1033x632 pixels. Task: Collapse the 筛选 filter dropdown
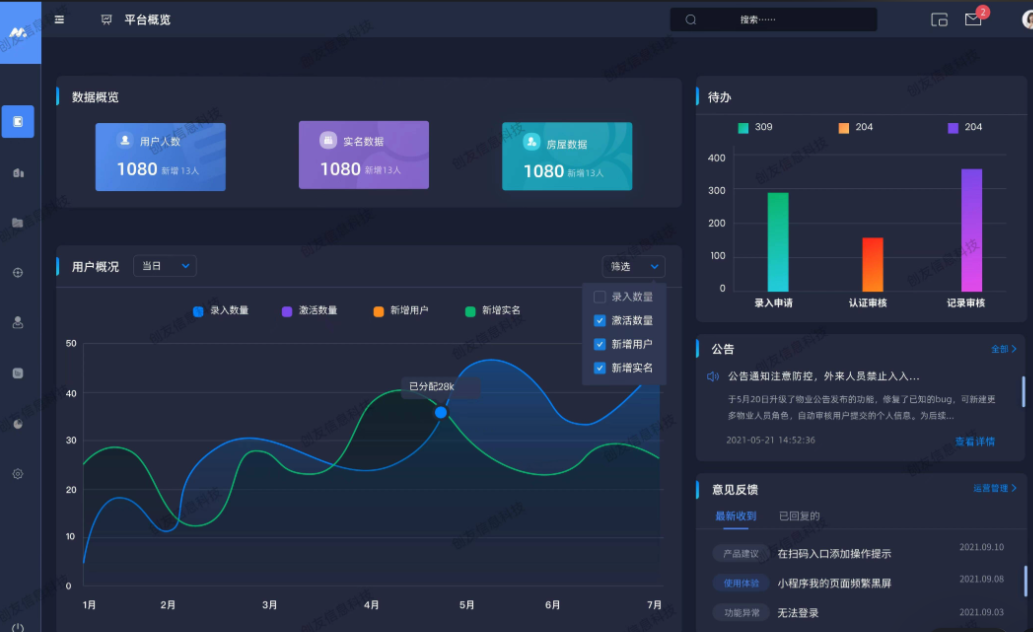coord(634,266)
